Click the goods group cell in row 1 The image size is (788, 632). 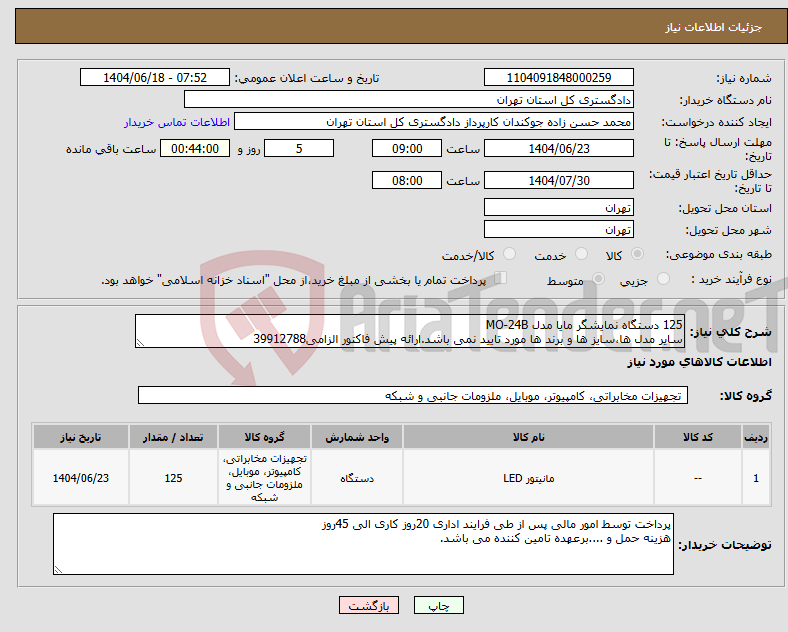[264, 478]
